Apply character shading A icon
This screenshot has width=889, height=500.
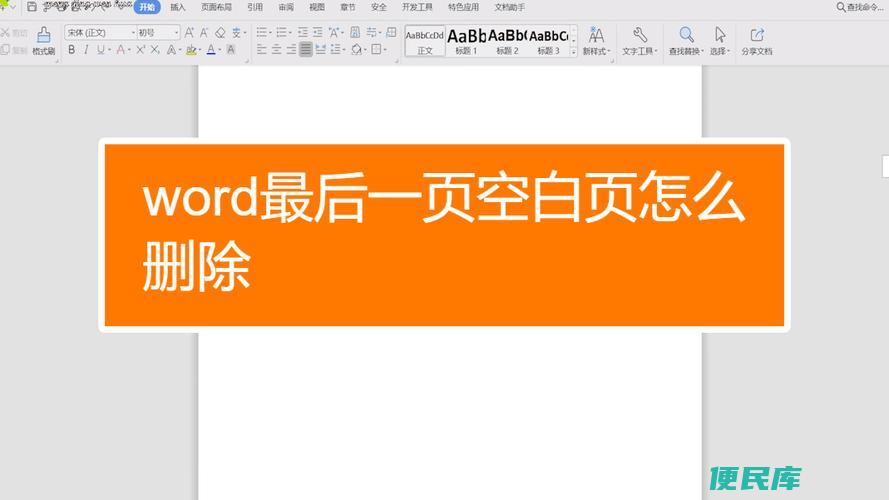231,50
